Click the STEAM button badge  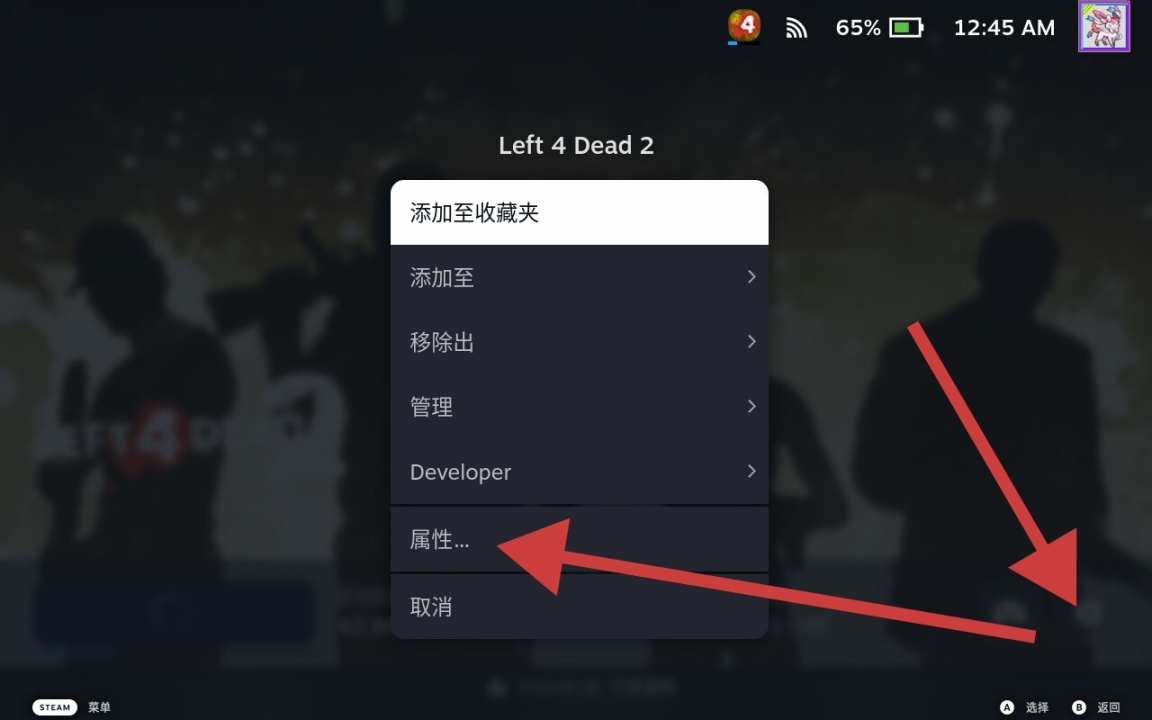point(54,707)
